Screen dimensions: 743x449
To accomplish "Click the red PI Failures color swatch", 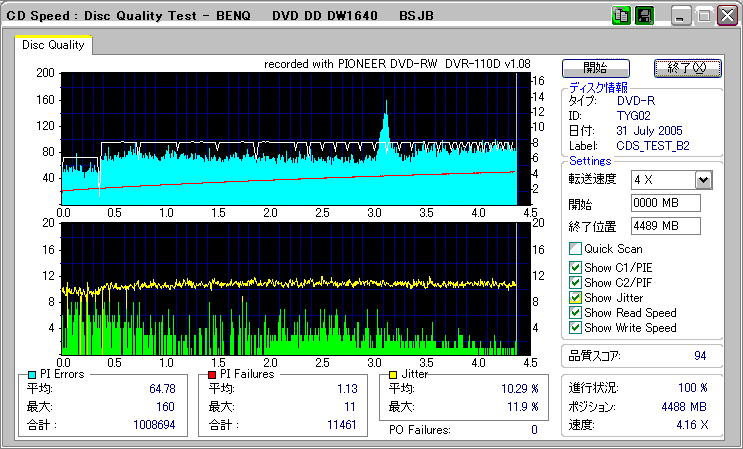I will click(211, 374).
